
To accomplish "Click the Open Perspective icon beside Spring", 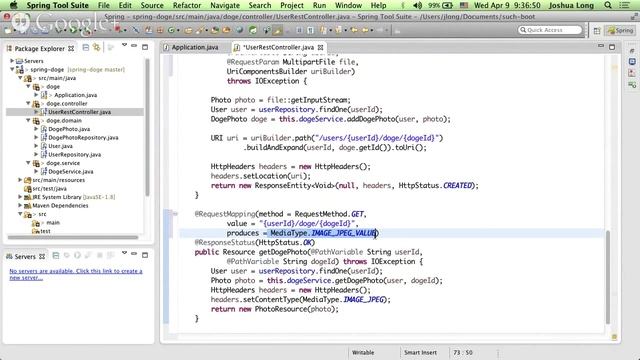I will point(597,31).
